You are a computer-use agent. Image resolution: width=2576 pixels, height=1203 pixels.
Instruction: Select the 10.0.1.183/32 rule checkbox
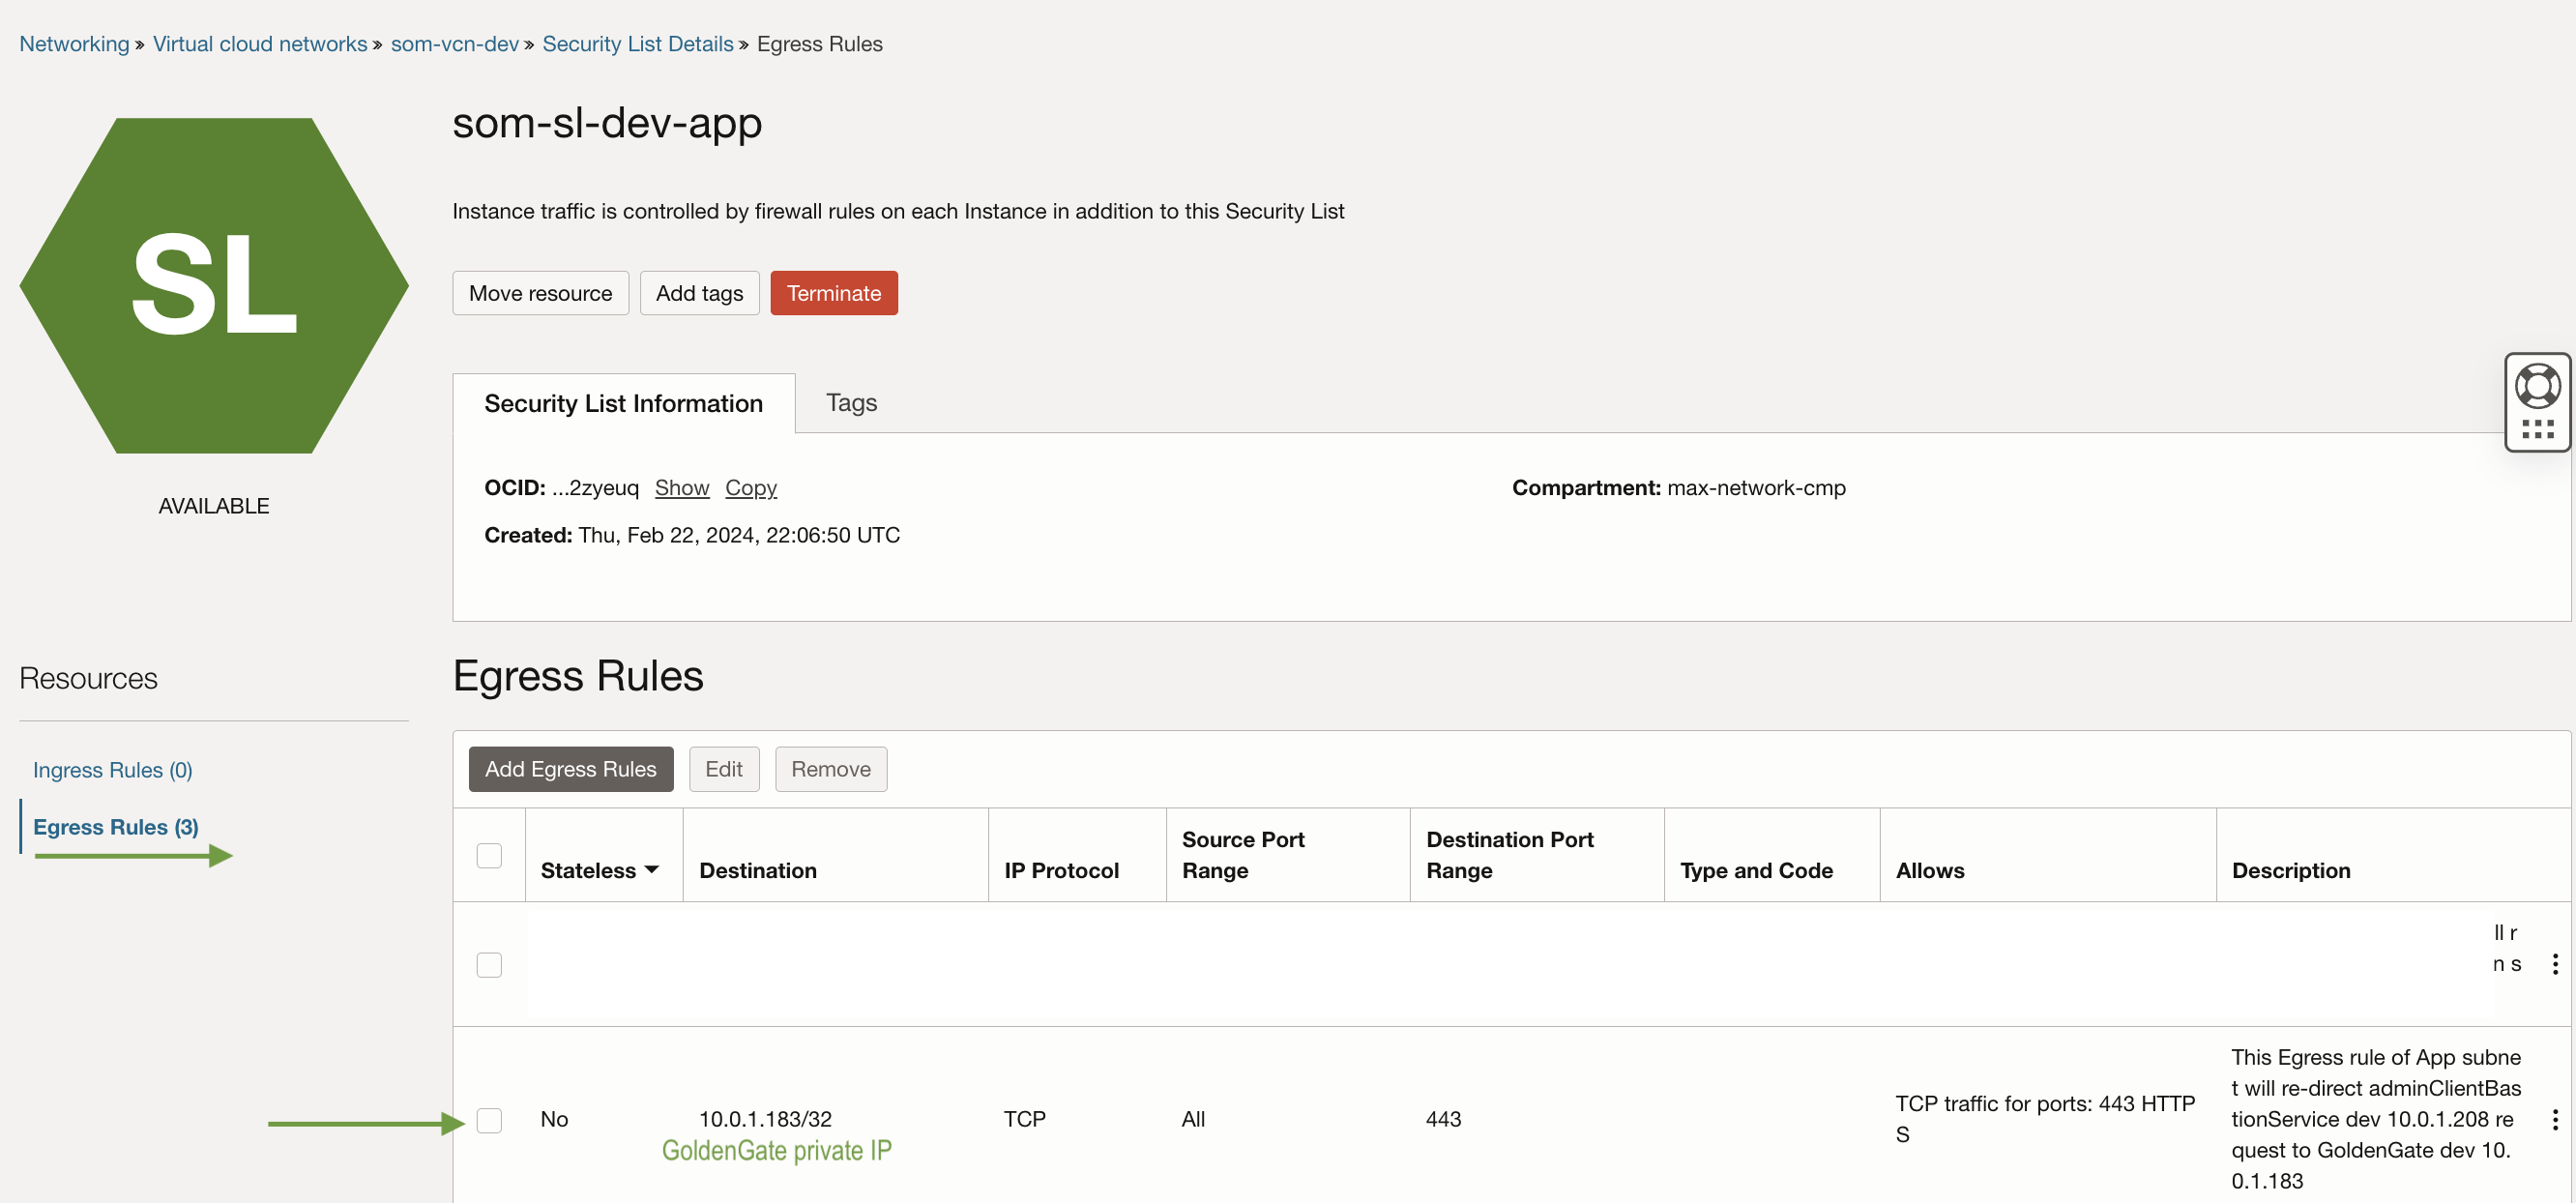(489, 1120)
